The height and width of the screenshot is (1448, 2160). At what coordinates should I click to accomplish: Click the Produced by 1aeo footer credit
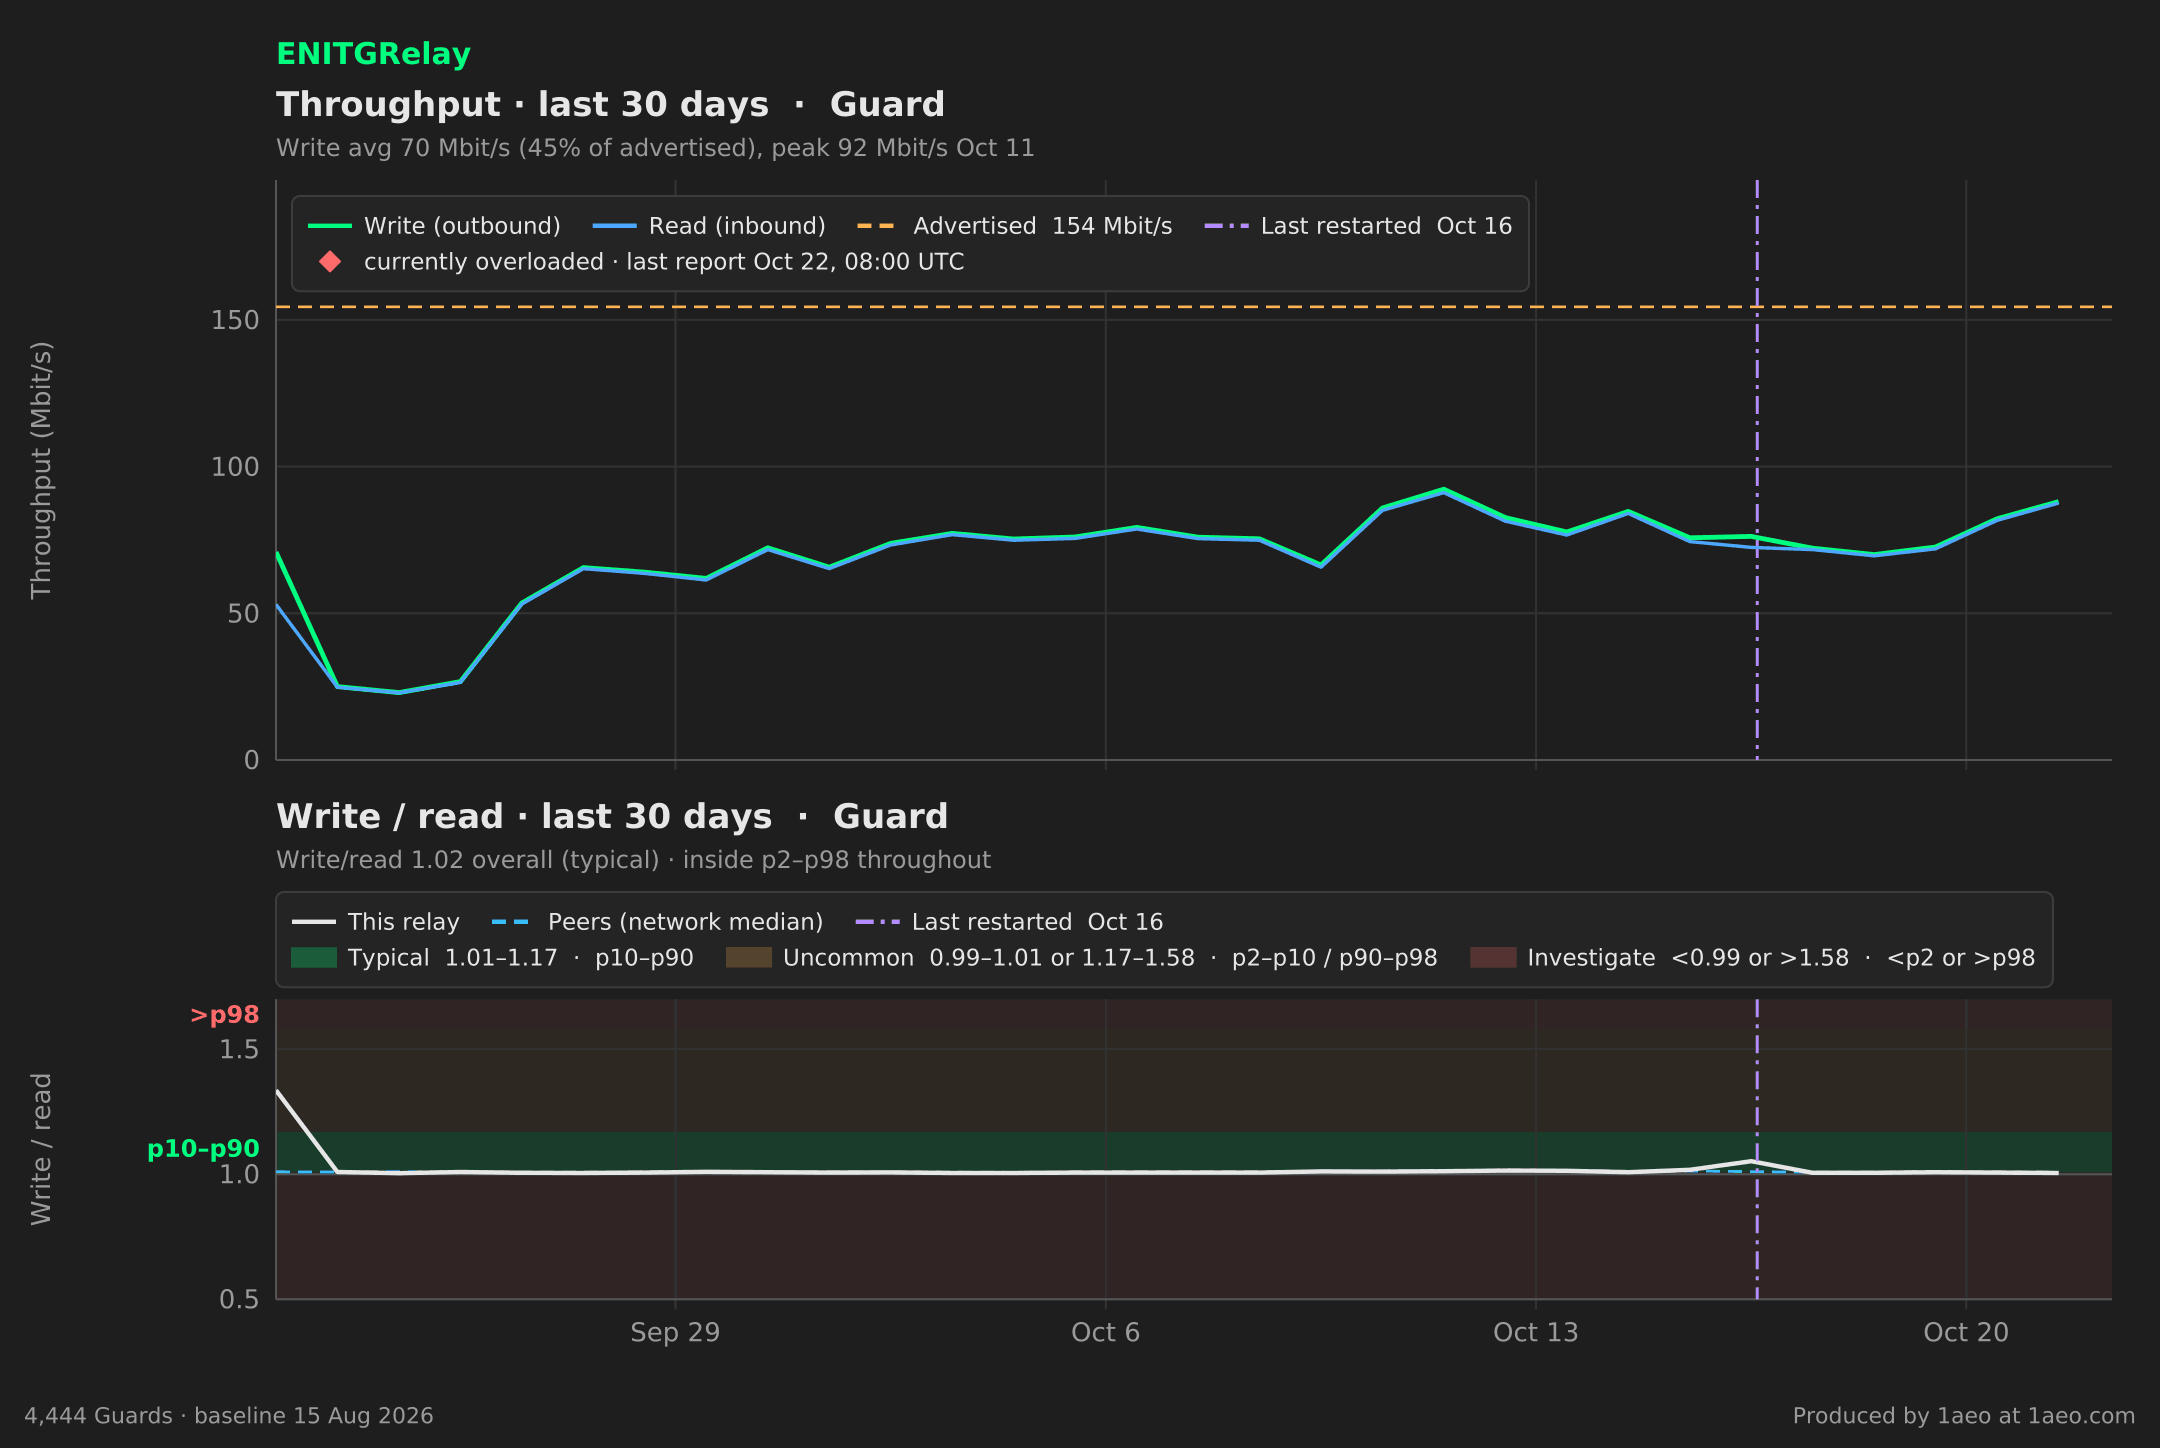pos(1964,1416)
